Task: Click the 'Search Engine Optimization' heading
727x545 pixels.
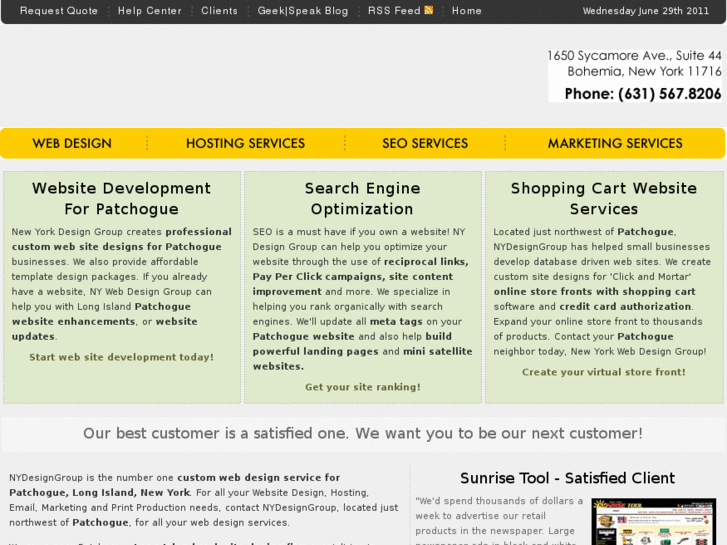Action: [363, 199]
